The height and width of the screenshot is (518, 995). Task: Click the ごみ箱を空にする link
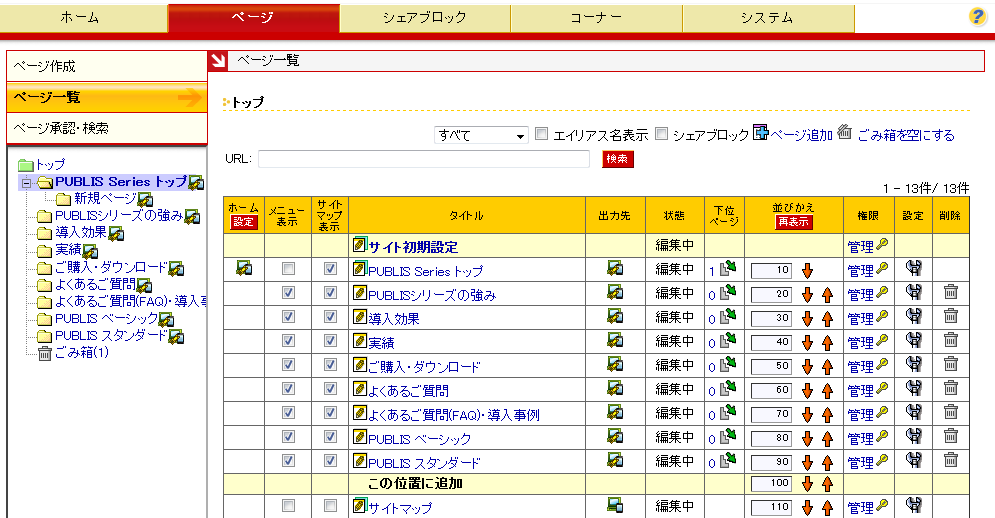point(905,135)
